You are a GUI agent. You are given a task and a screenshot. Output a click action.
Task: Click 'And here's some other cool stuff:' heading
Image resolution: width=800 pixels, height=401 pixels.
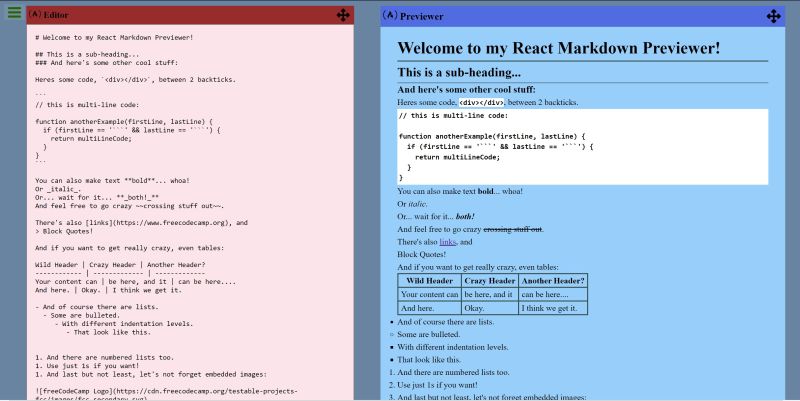pyautogui.click(x=466, y=89)
